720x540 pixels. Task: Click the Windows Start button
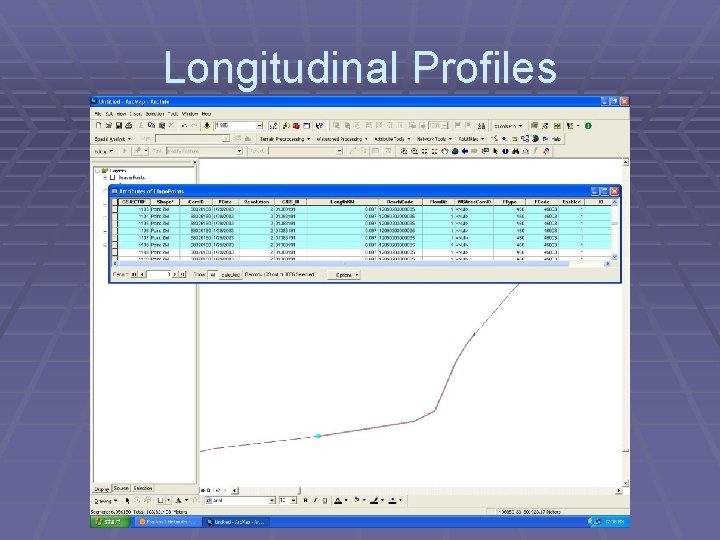click(110, 522)
